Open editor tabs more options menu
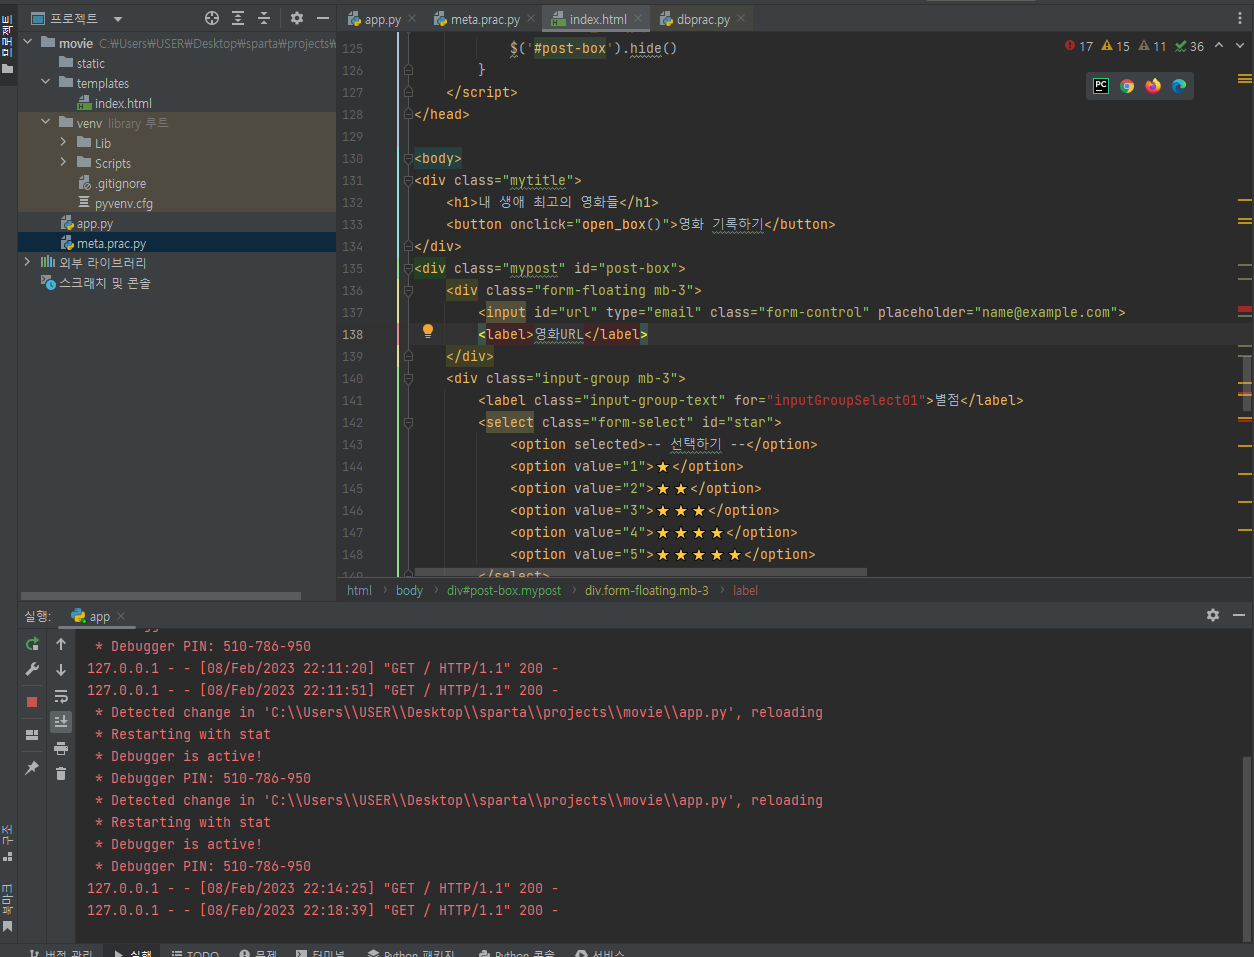1254x957 pixels. [1240, 18]
